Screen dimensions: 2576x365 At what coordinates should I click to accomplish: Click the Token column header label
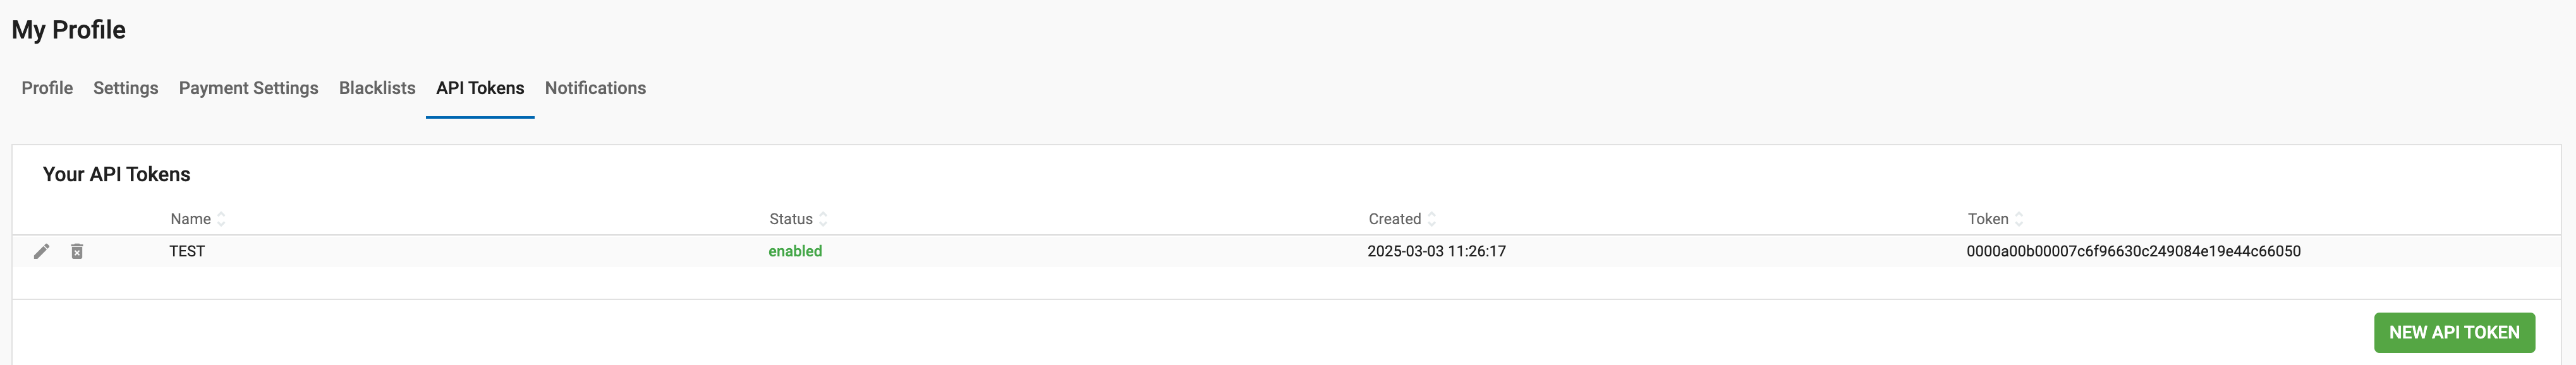[1987, 219]
